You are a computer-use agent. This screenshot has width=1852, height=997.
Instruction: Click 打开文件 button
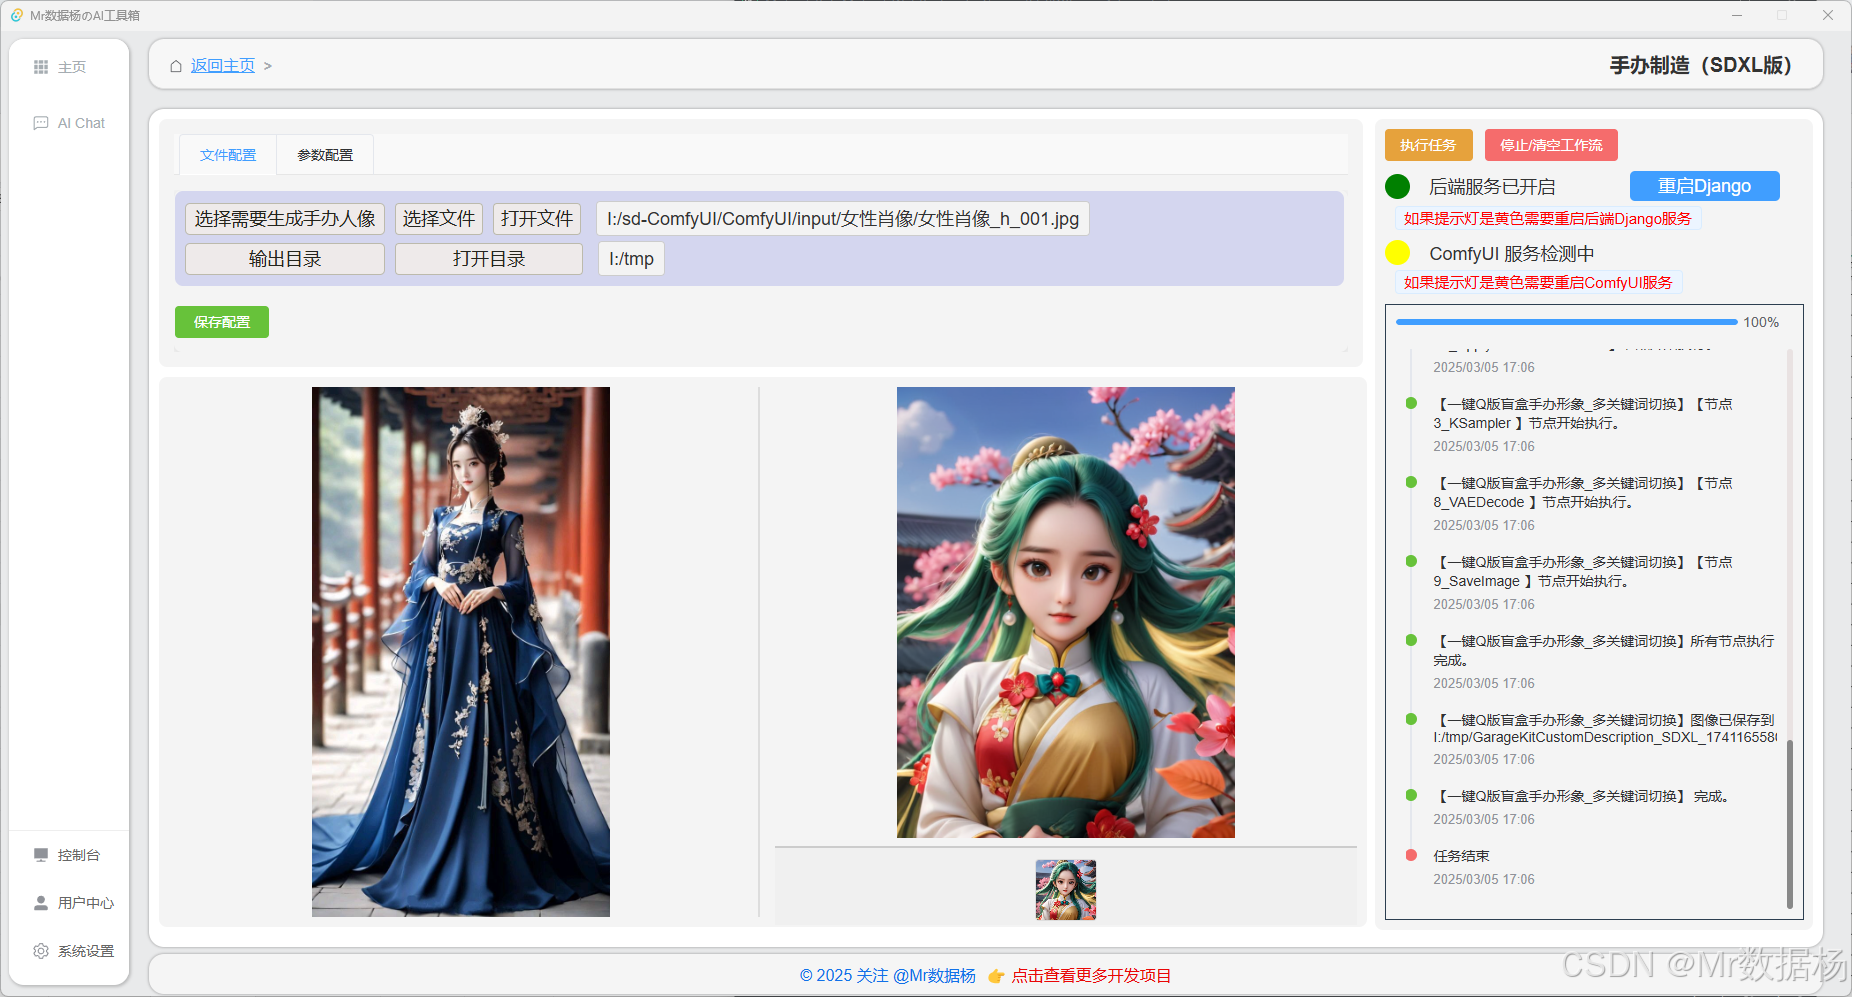(x=537, y=219)
